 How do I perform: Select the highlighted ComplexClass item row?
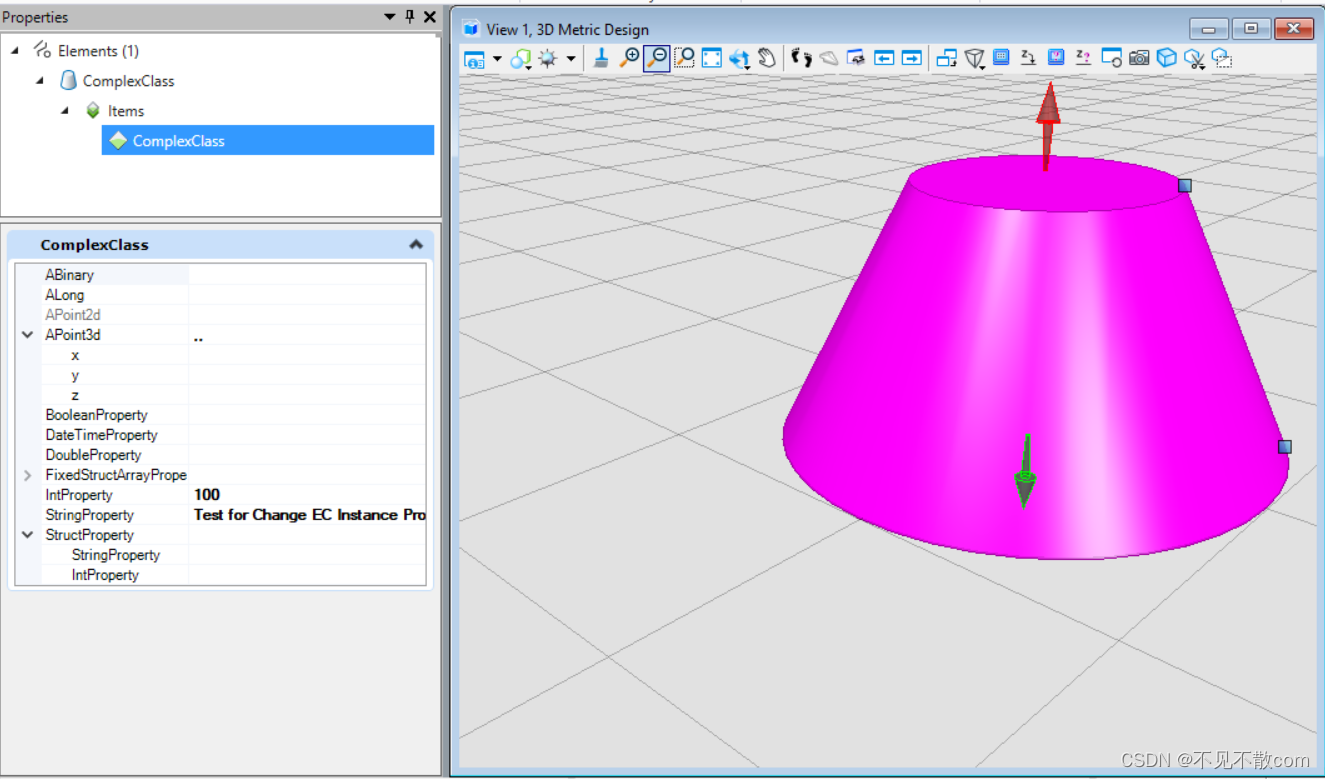coord(268,140)
